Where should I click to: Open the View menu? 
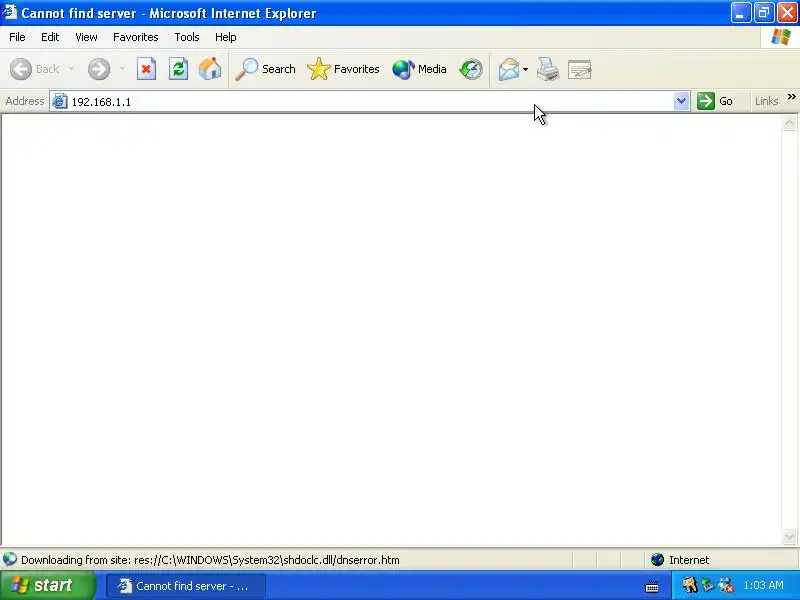[x=86, y=37]
